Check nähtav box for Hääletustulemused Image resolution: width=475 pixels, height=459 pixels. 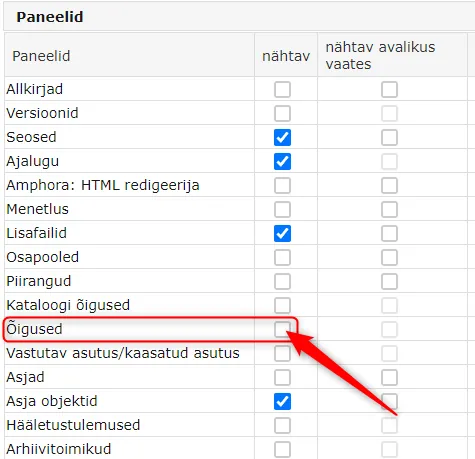tap(282, 425)
